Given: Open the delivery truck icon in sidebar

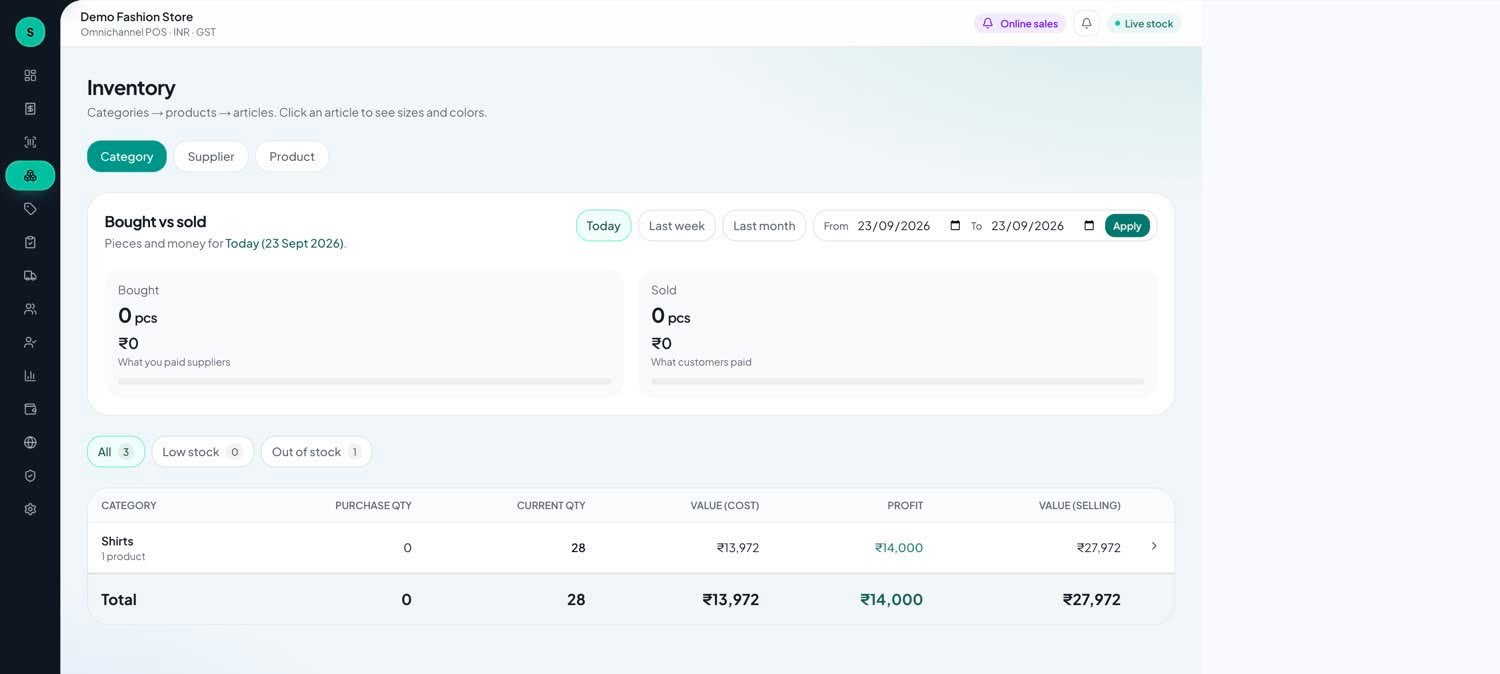Looking at the screenshot, I should [x=30, y=275].
